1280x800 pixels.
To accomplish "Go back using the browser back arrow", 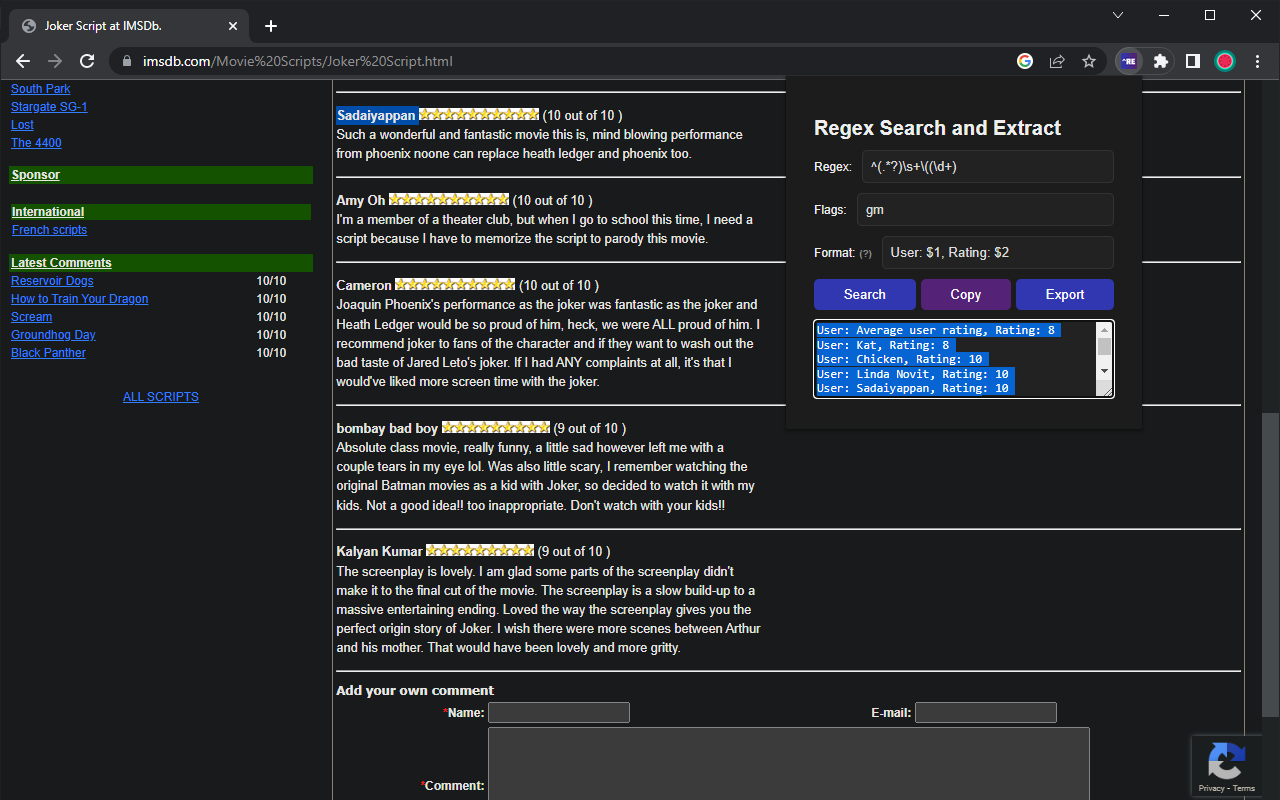I will pos(23,61).
